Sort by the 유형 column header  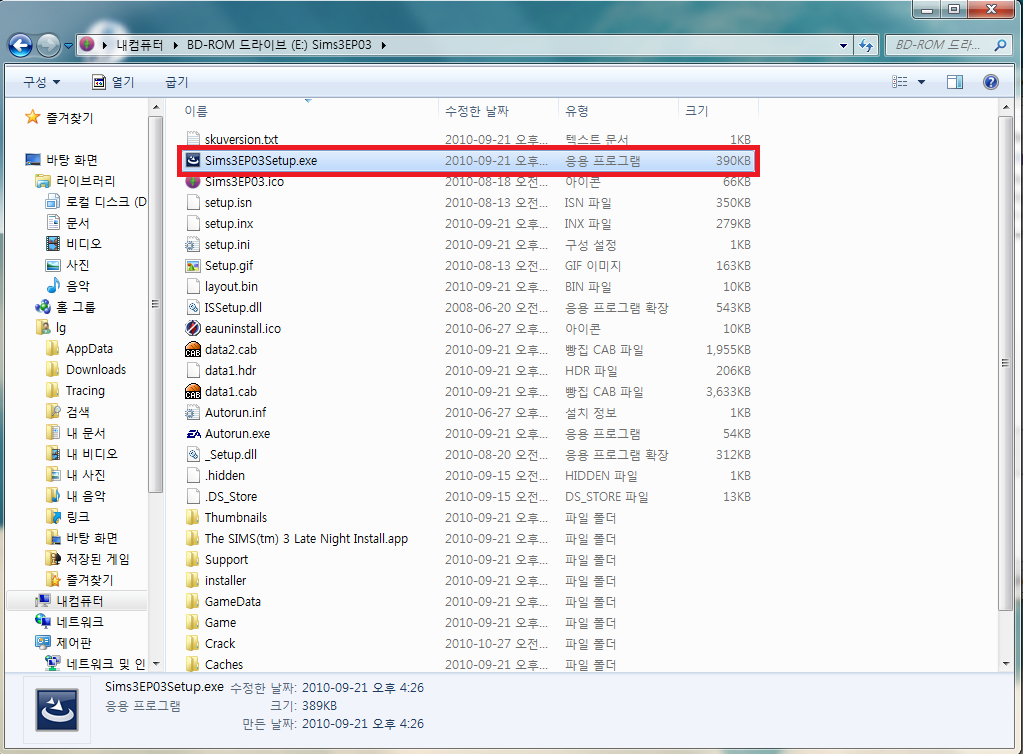pos(577,111)
